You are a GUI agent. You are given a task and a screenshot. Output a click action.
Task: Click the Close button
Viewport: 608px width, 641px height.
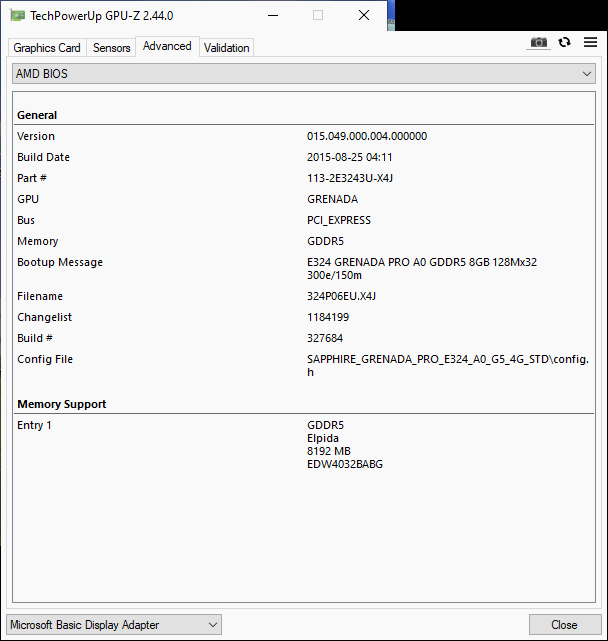click(565, 625)
